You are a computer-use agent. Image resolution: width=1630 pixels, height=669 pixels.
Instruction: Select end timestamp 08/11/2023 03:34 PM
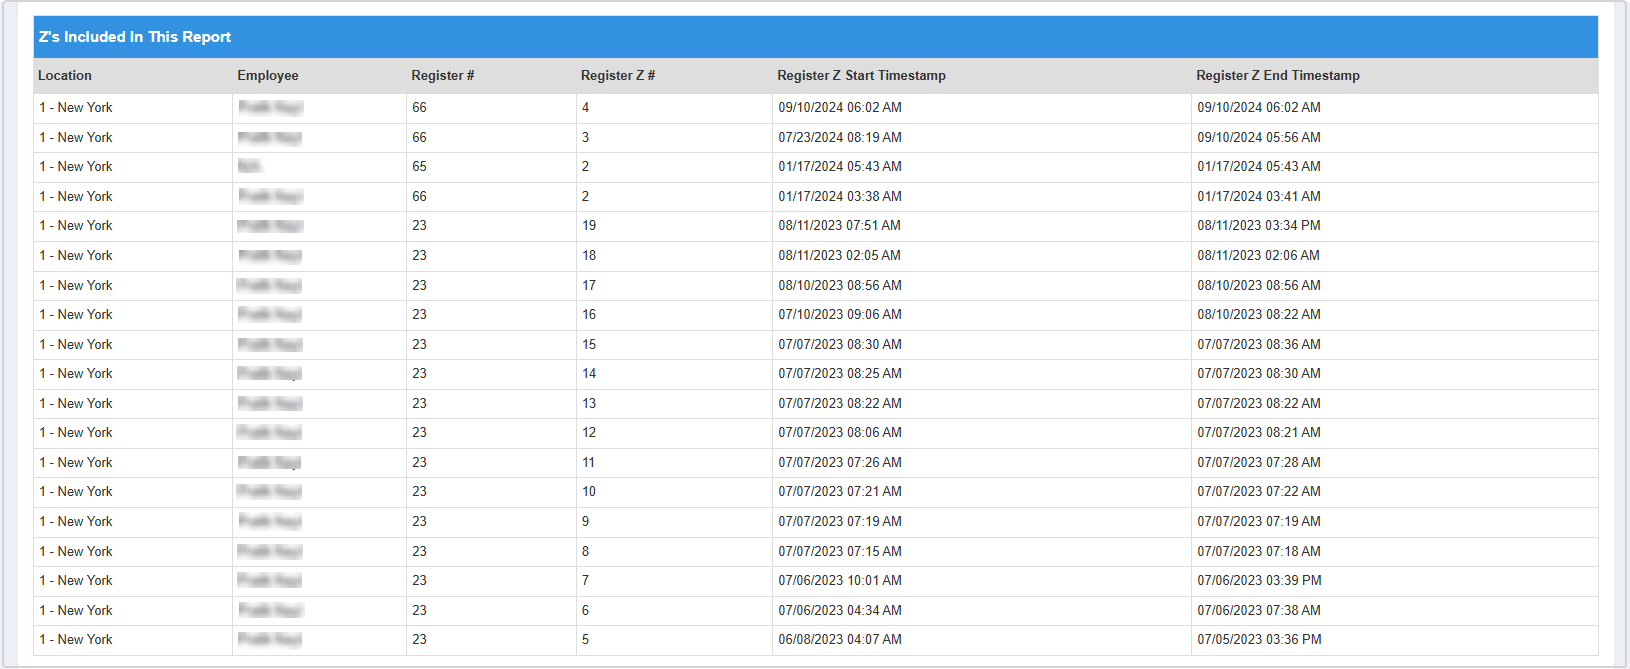tap(1258, 226)
